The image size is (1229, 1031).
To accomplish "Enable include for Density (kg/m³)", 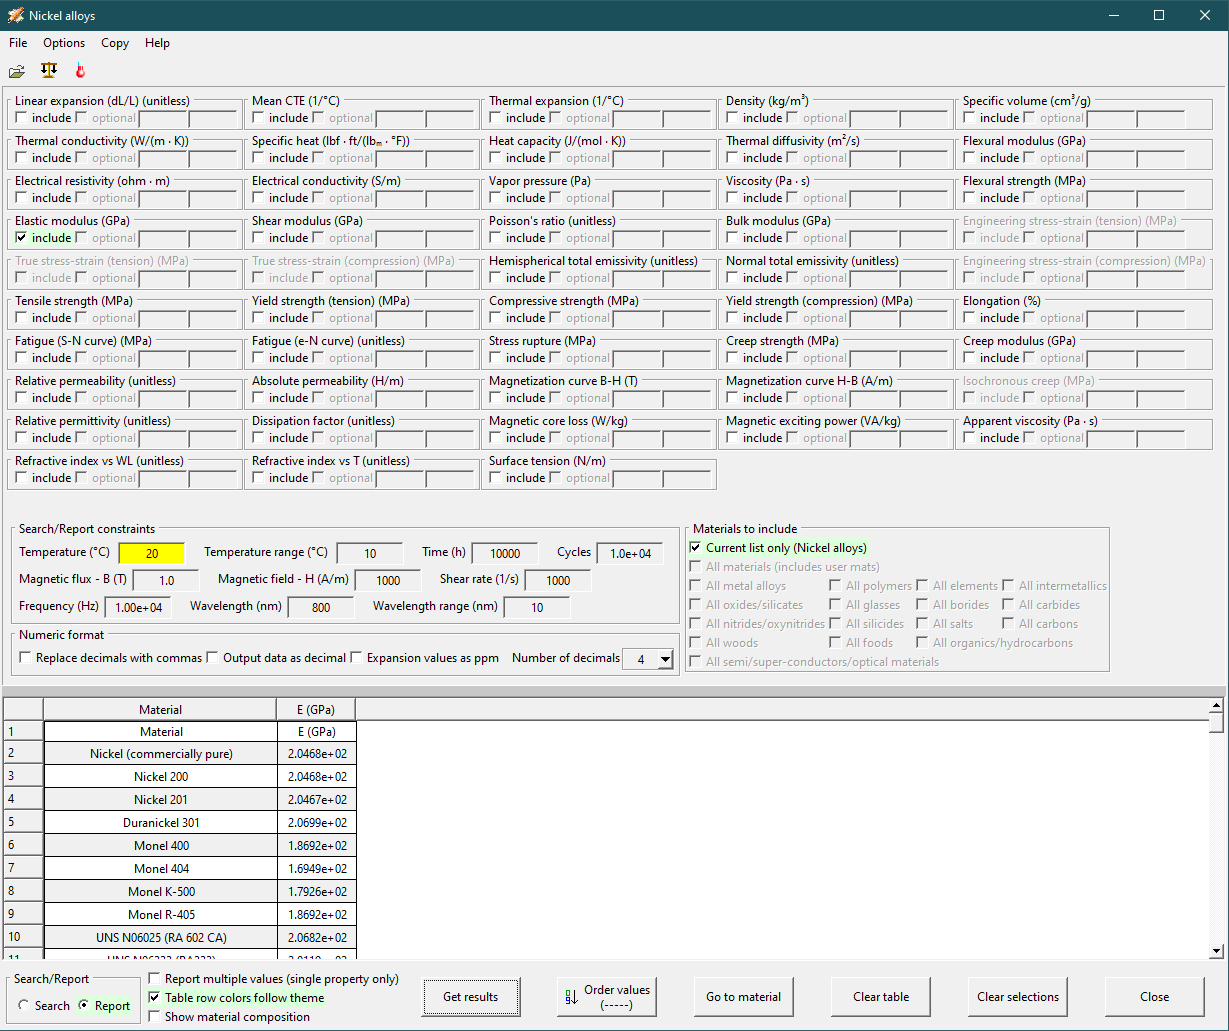I will point(733,118).
